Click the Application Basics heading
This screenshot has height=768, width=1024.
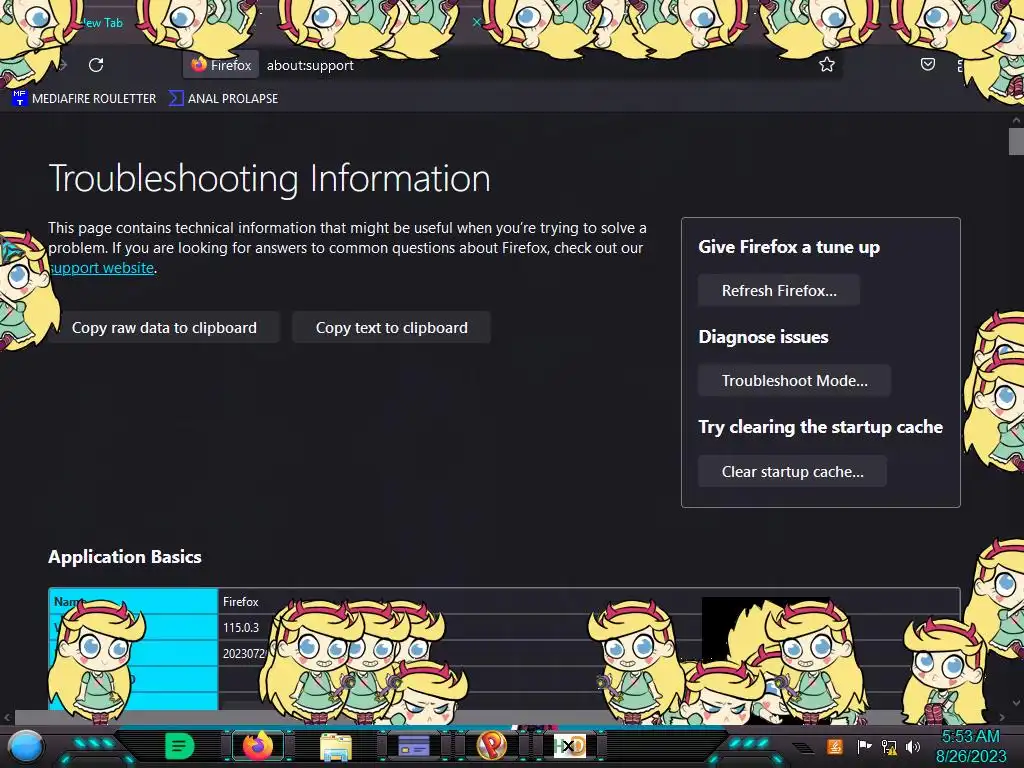pyautogui.click(x=125, y=556)
